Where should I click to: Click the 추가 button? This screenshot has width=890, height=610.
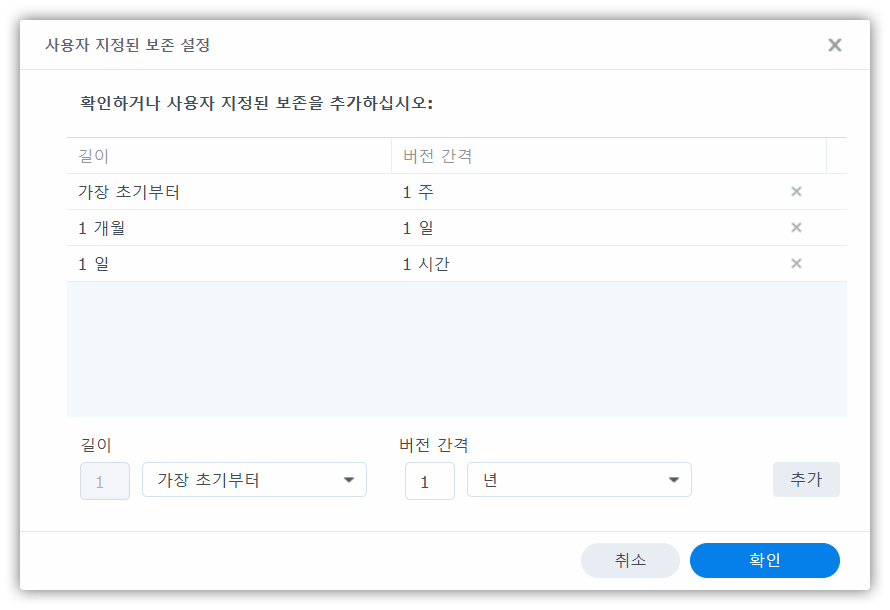coord(806,480)
